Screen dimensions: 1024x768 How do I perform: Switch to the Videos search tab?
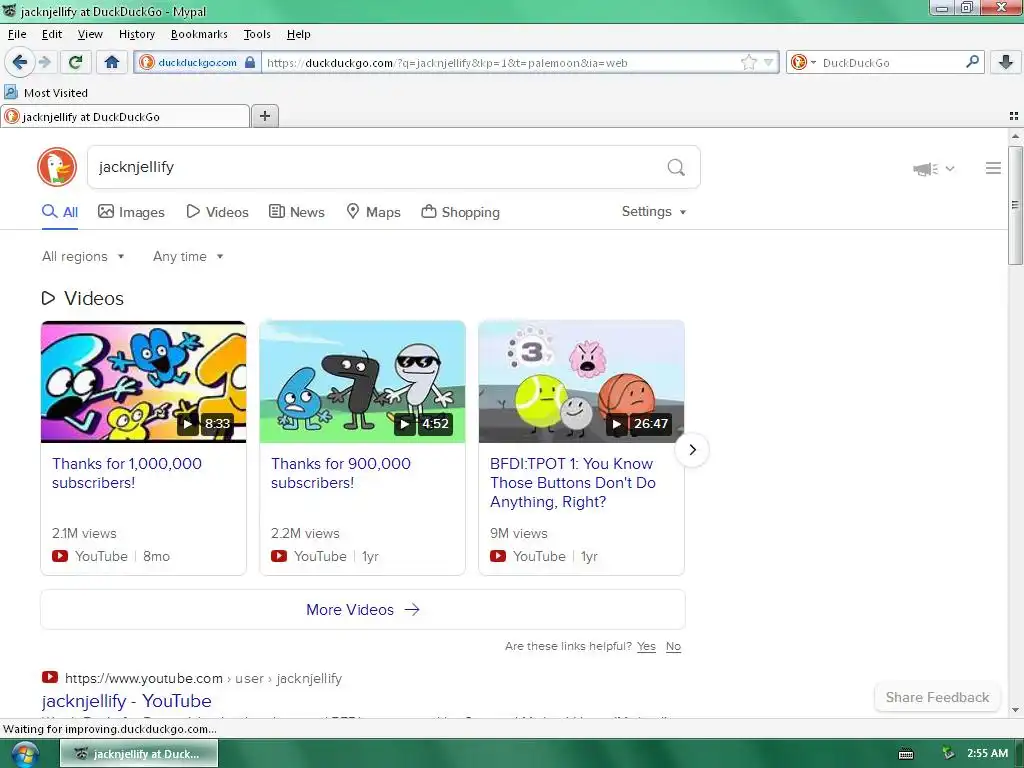(x=217, y=212)
